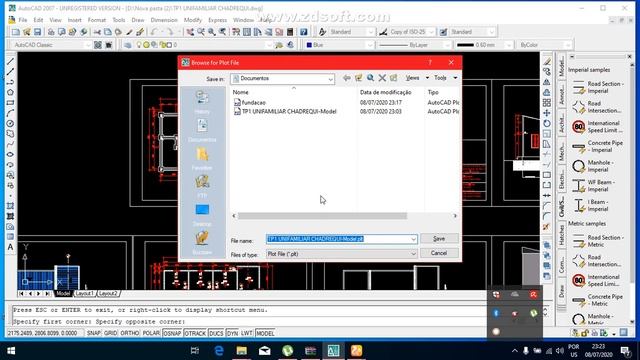Click the Save button in dialog
This screenshot has width=640, height=360.
tap(439, 239)
